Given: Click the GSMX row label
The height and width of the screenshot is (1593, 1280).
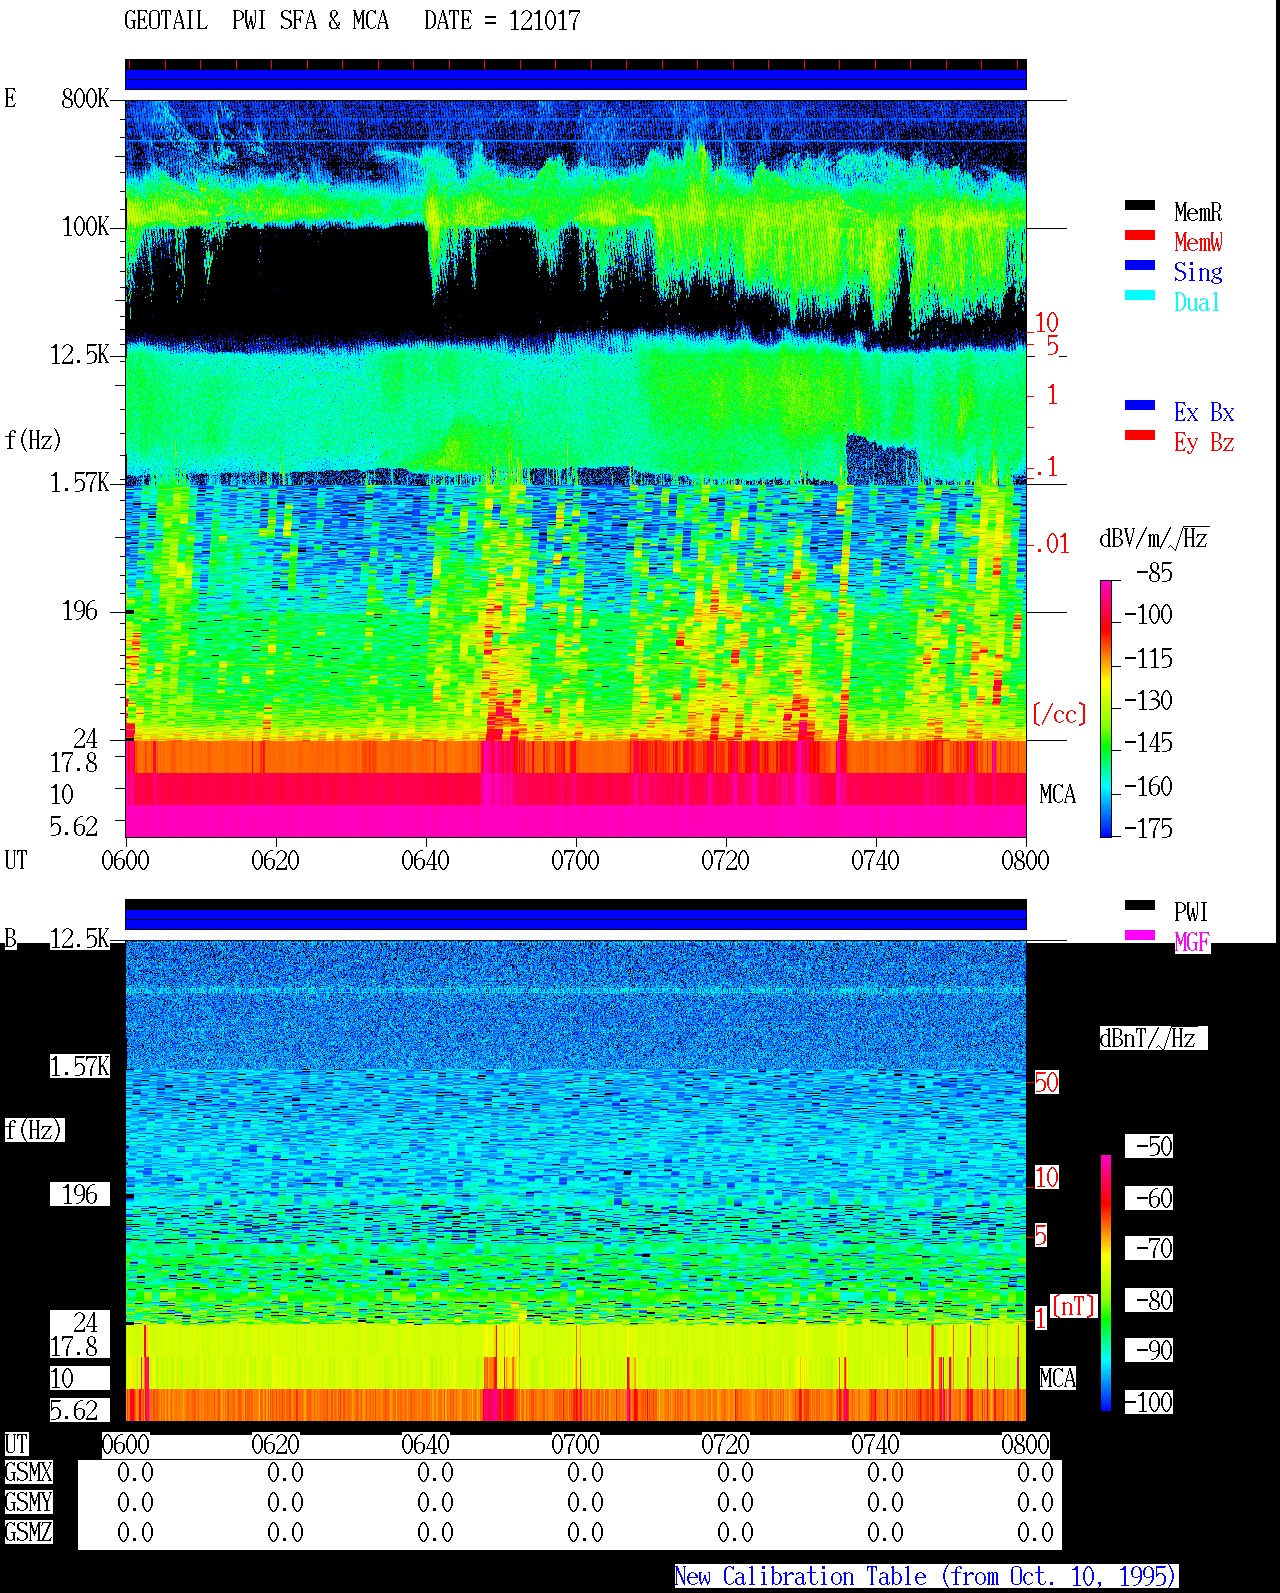Looking at the screenshot, I should pos(28,1472).
